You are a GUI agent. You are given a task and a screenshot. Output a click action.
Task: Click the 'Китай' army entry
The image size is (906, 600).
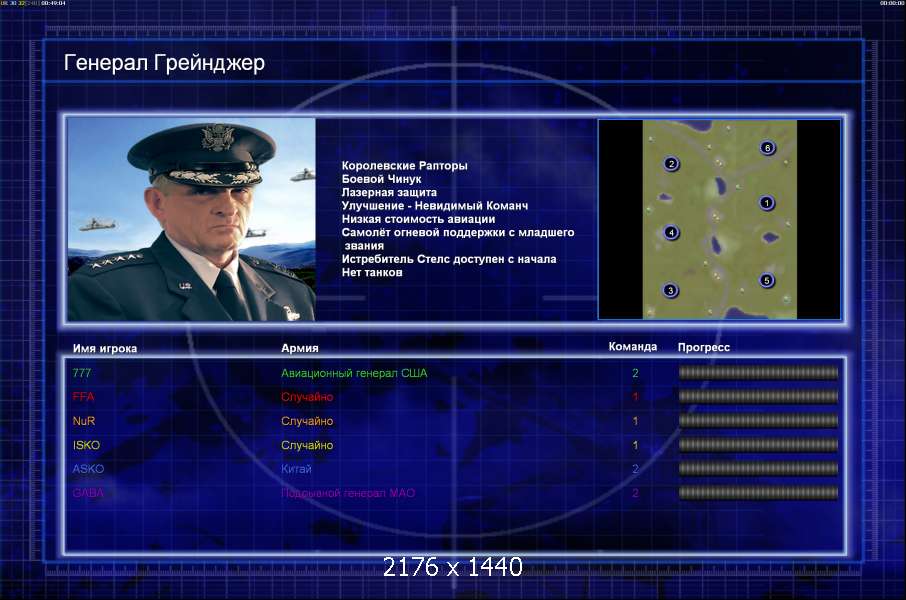297,469
